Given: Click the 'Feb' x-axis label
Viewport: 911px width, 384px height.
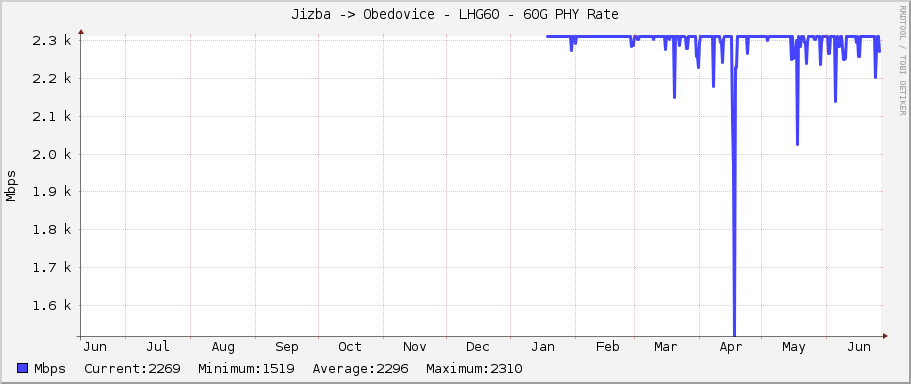Looking at the screenshot, I should point(607,347).
